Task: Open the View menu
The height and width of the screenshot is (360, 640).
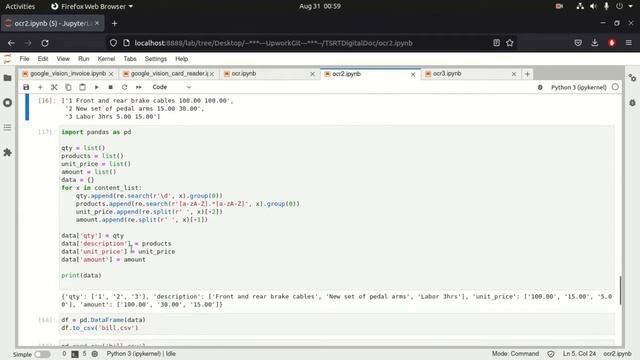Action: click(x=63, y=59)
